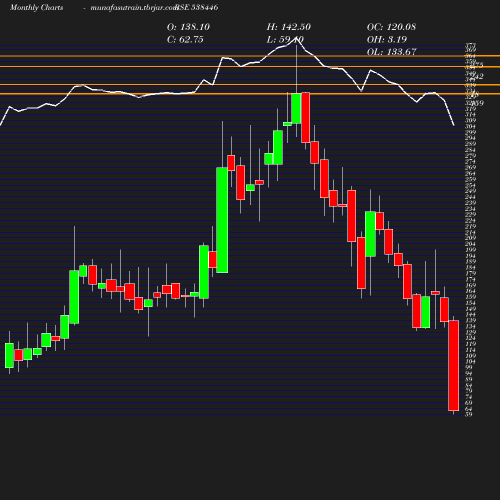Click the "OH: 3.19" value
This screenshot has height=500, width=500.
387,39
